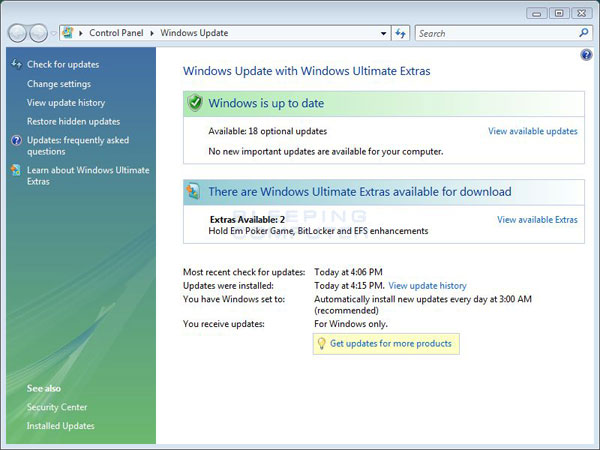
Task: Click the Windows is up to date heading
Action: pyautogui.click(x=266, y=103)
